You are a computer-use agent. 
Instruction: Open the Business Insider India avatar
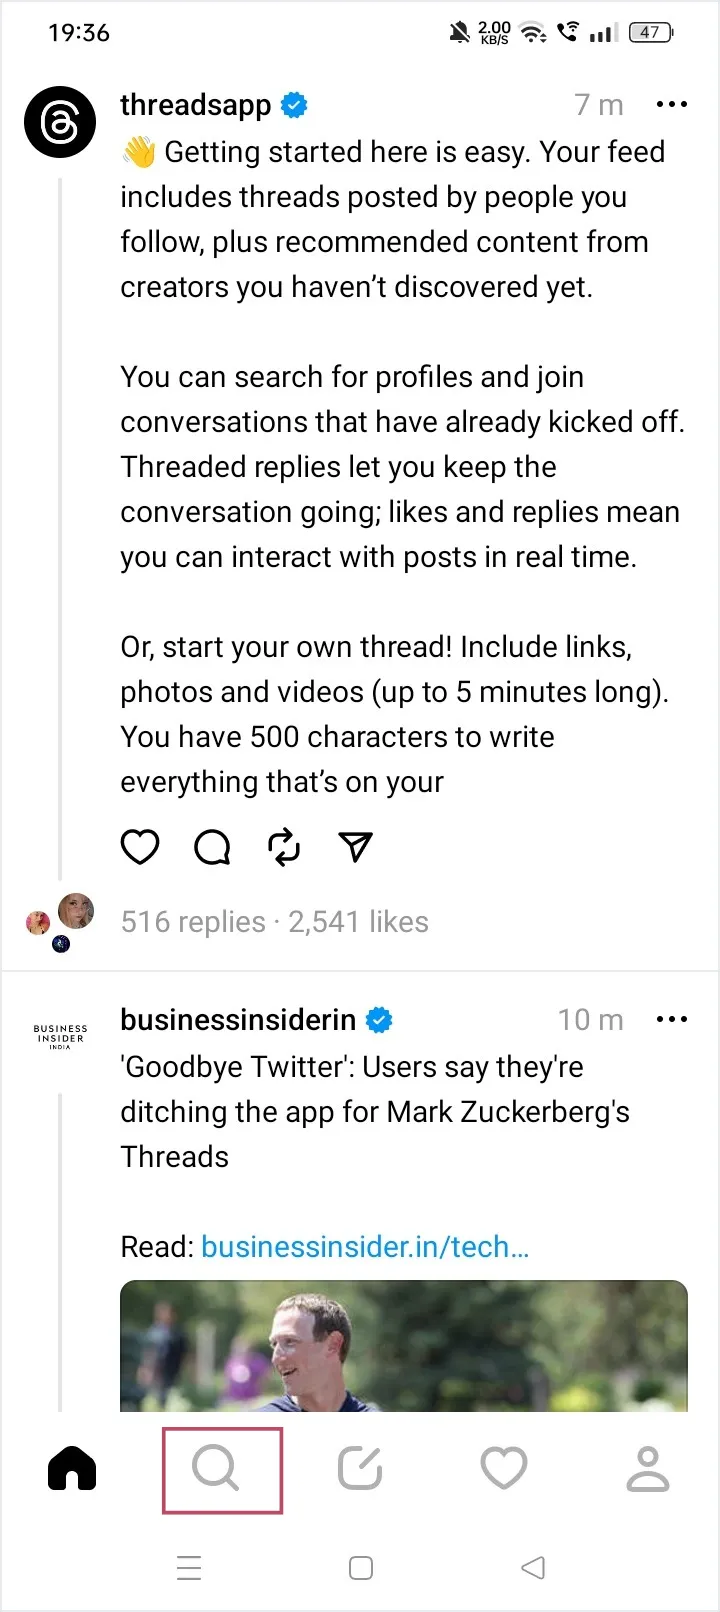pyautogui.click(x=60, y=1036)
